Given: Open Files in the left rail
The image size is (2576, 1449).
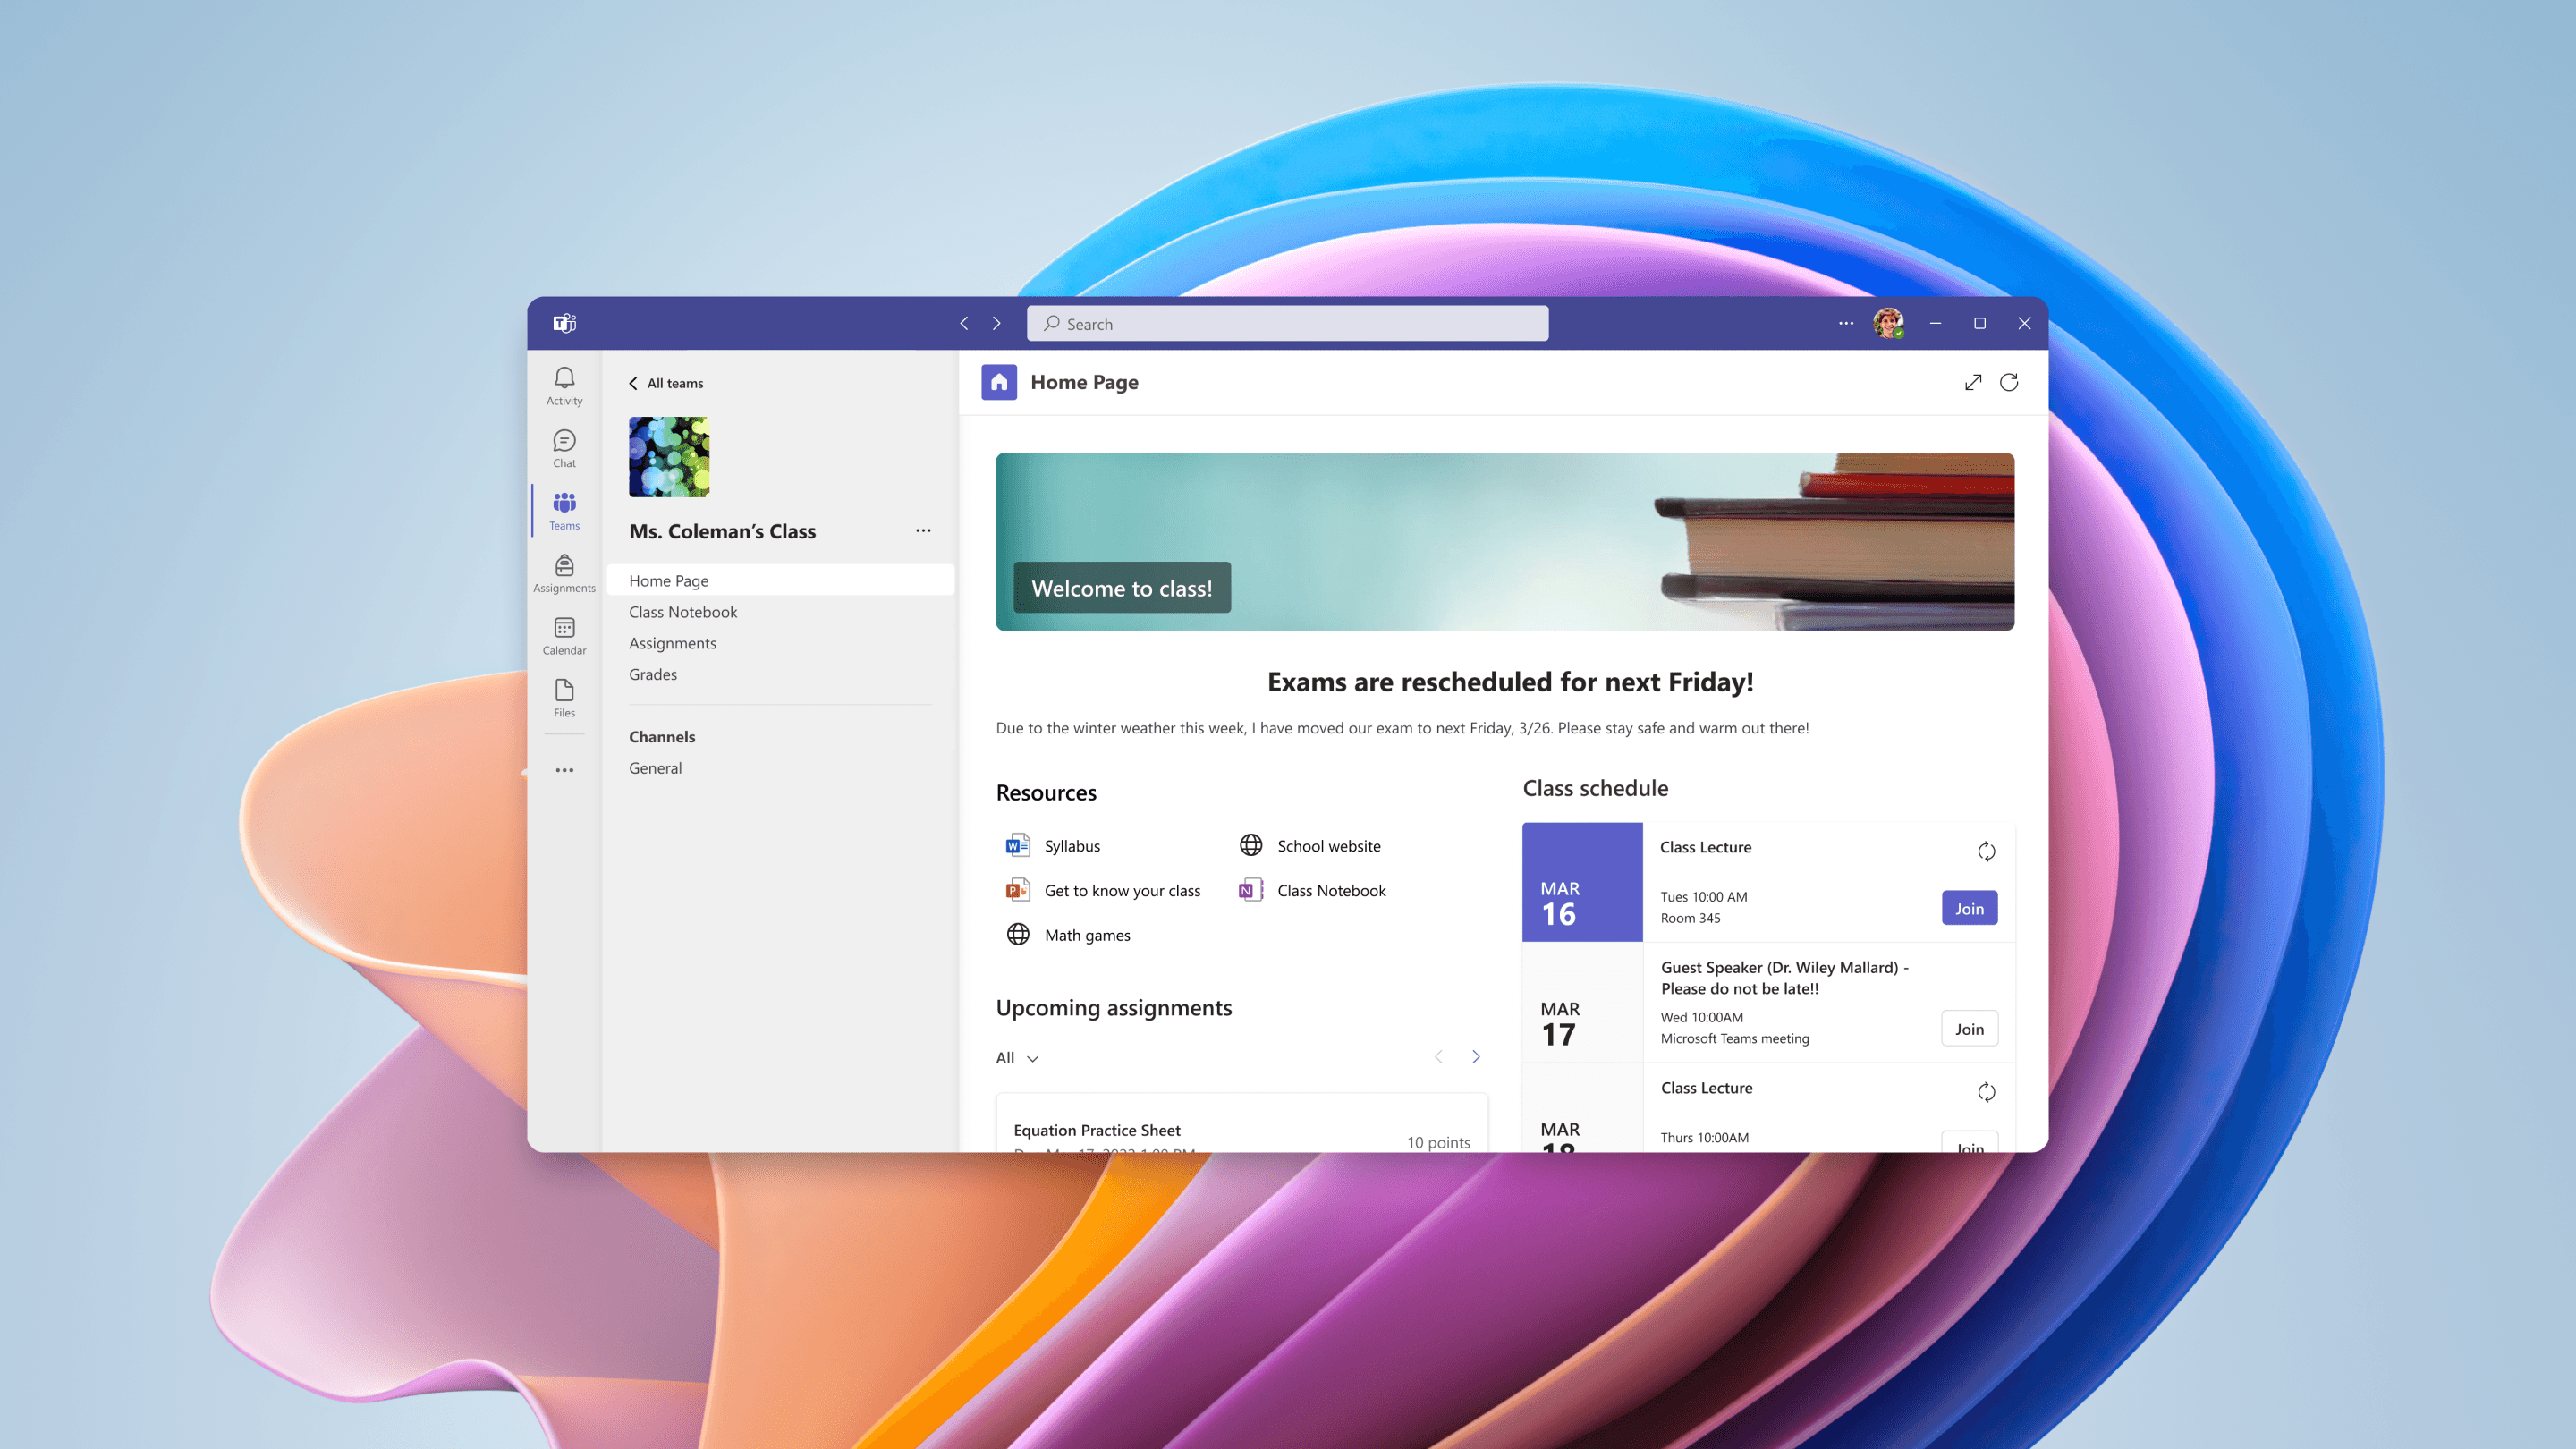Looking at the screenshot, I should (x=564, y=697).
